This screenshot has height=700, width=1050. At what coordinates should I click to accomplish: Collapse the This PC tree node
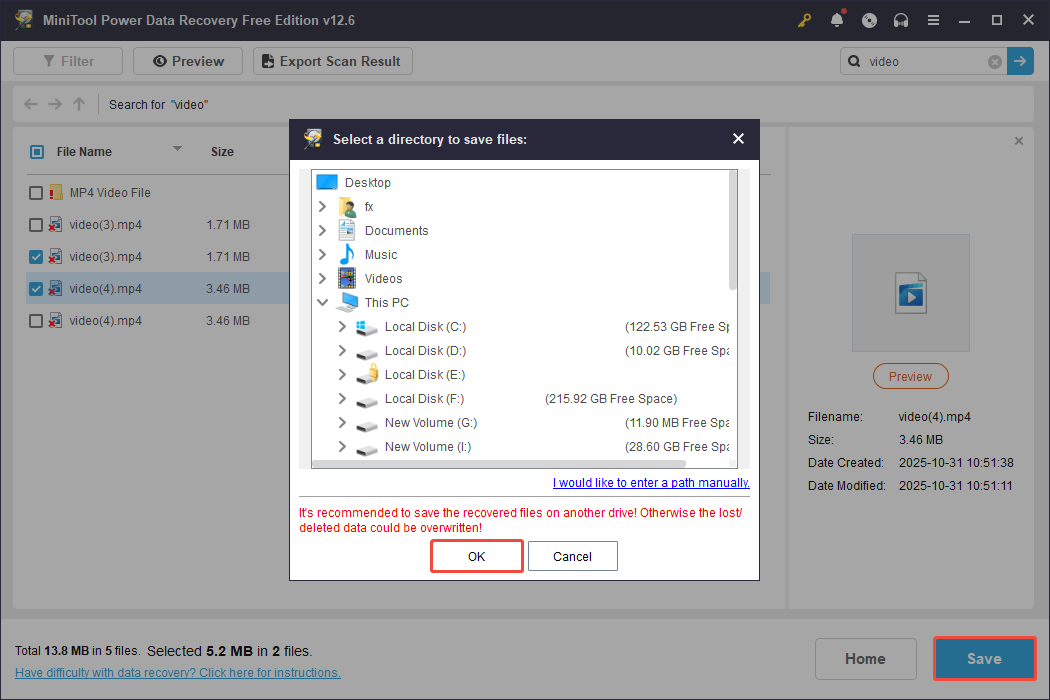322,302
